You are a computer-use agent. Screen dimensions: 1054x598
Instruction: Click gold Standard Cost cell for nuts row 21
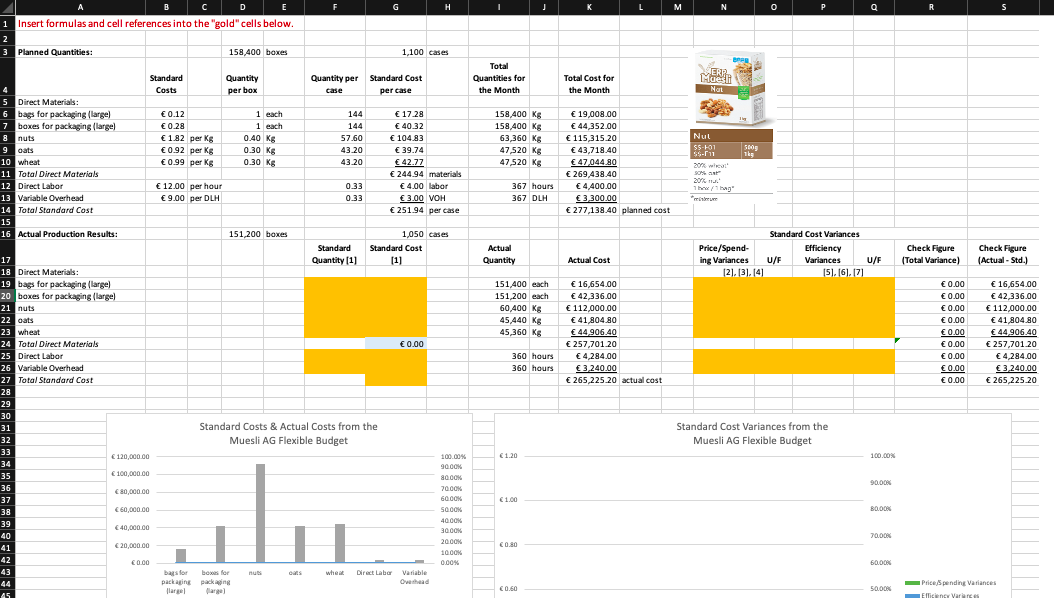tap(396, 308)
